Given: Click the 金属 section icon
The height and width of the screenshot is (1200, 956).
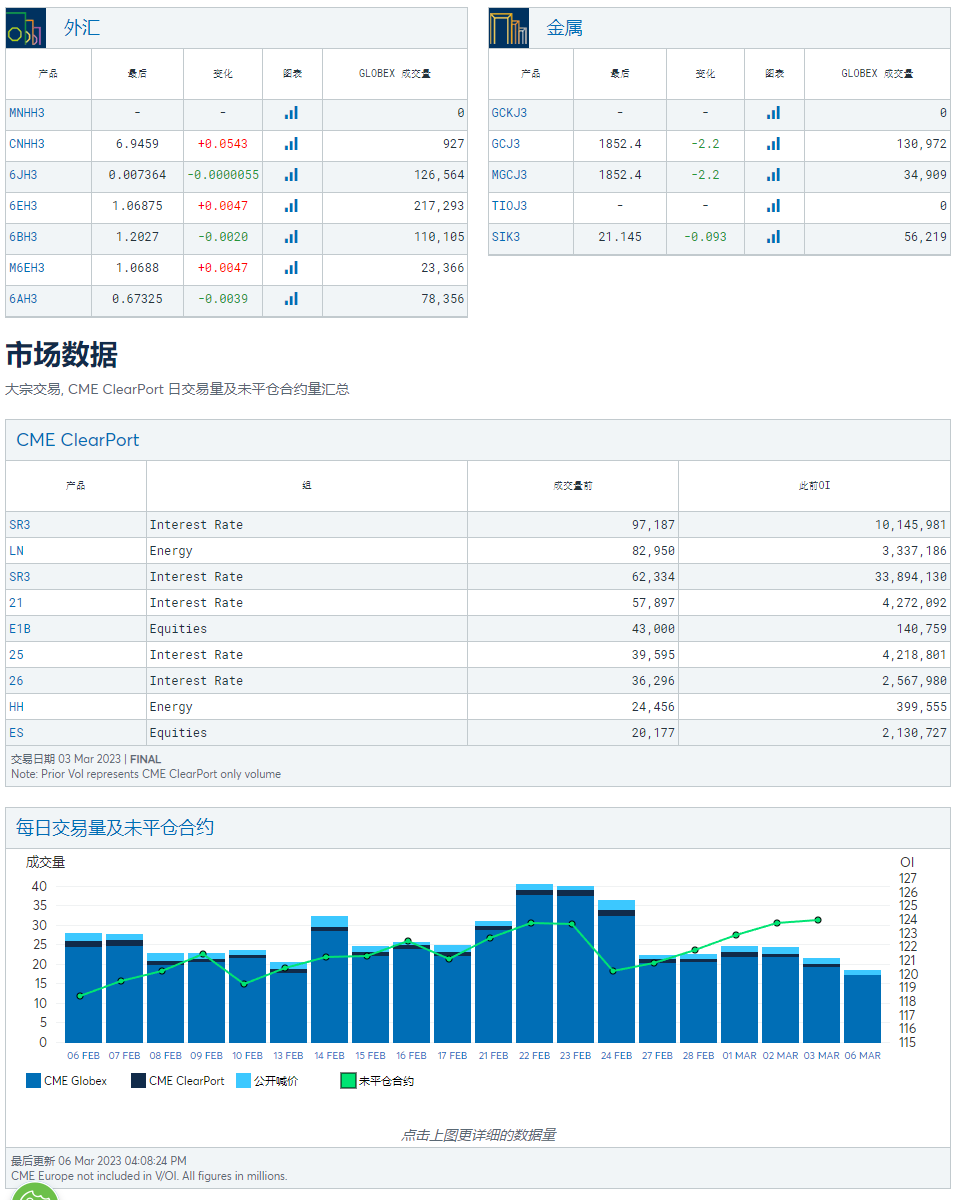Looking at the screenshot, I should point(509,28).
